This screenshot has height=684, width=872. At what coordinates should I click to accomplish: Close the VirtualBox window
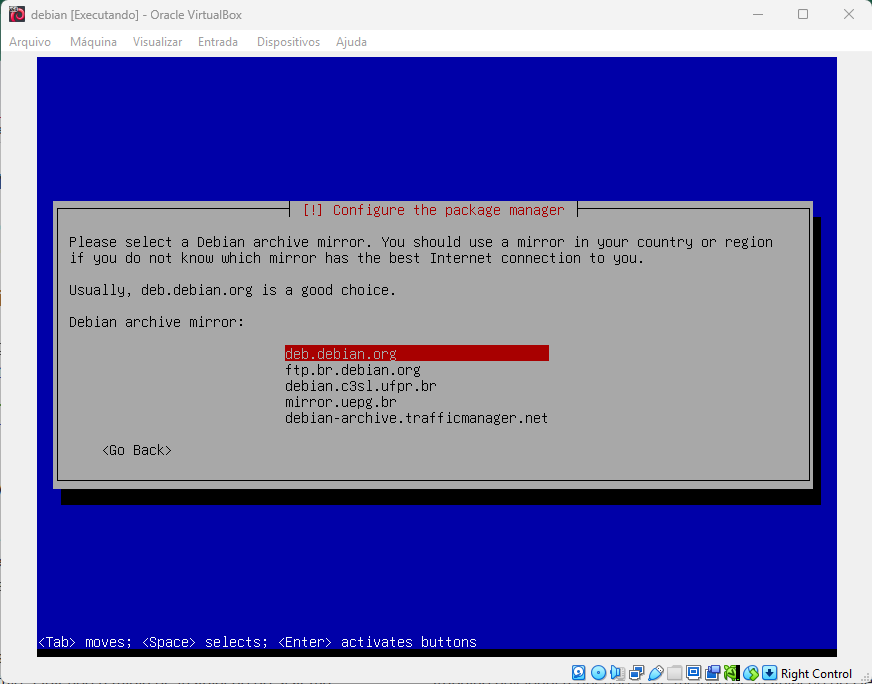click(x=848, y=14)
